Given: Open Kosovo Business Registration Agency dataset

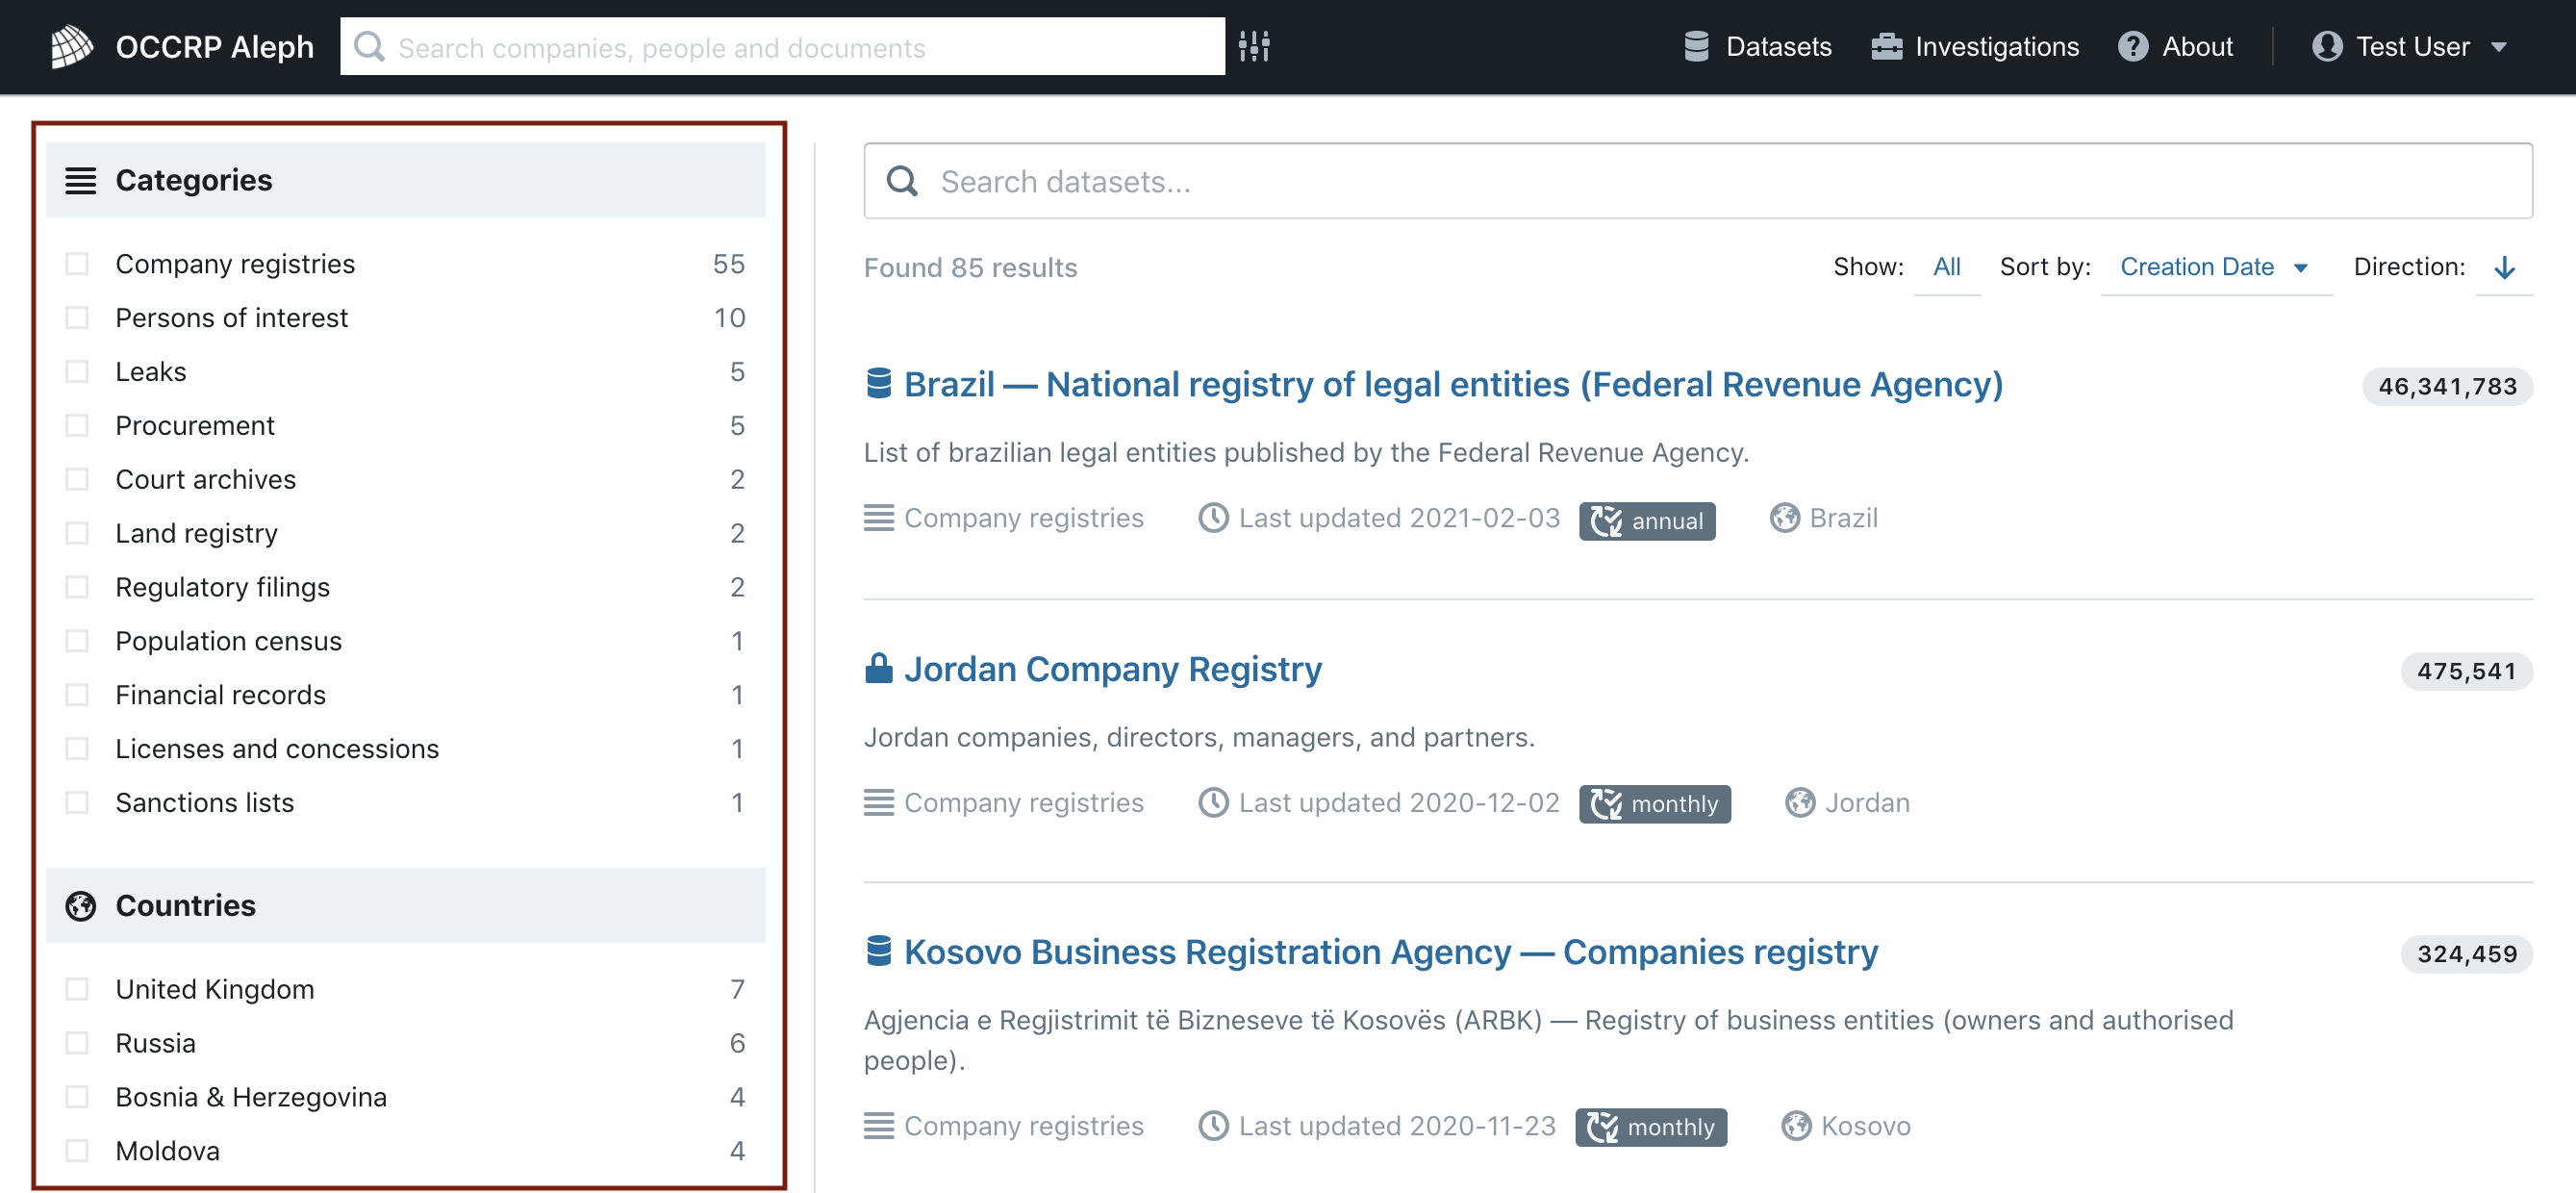Looking at the screenshot, I should [1390, 952].
